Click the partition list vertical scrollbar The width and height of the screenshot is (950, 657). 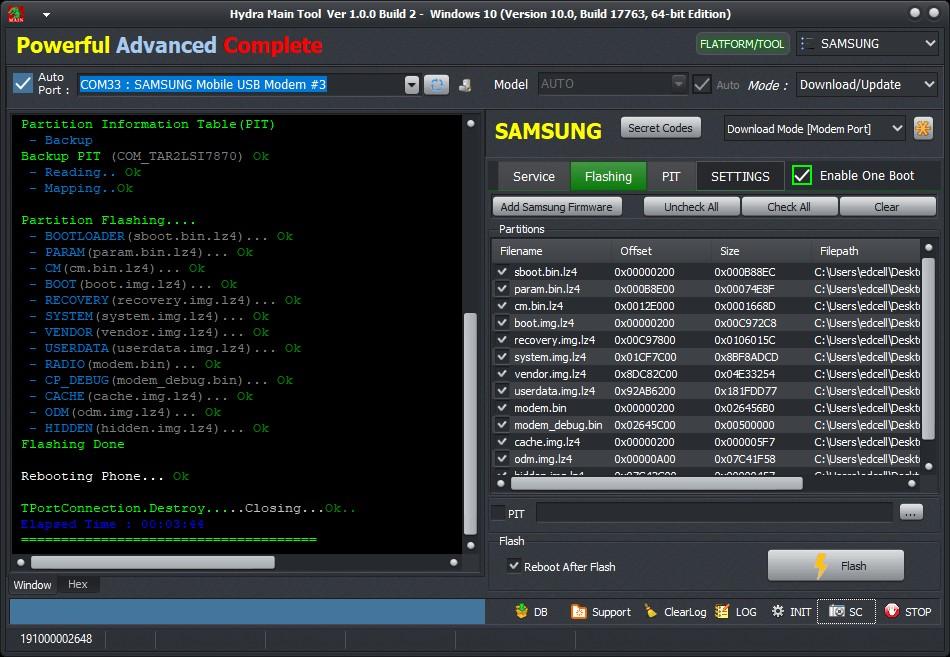click(x=928, y=349)
